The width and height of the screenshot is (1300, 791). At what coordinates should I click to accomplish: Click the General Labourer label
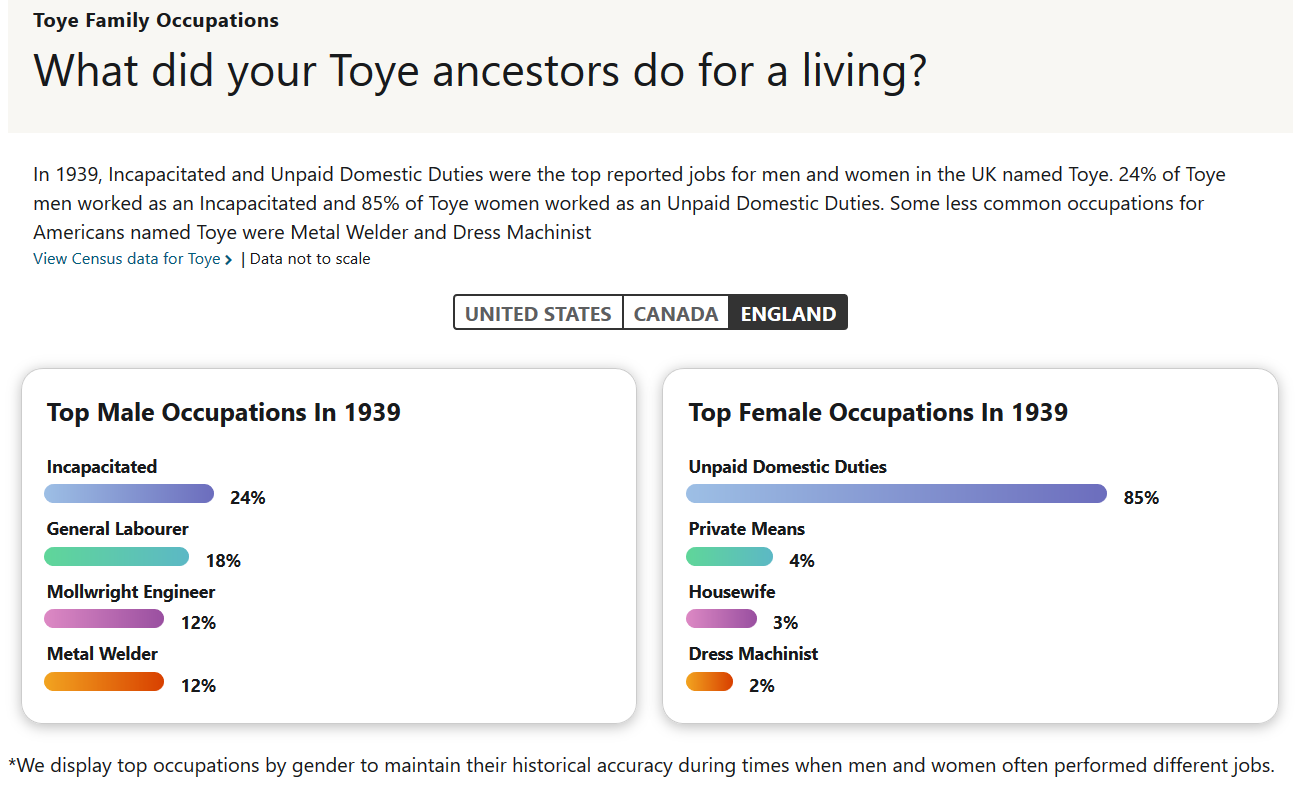pyautogui.click(x=118, y=529)
